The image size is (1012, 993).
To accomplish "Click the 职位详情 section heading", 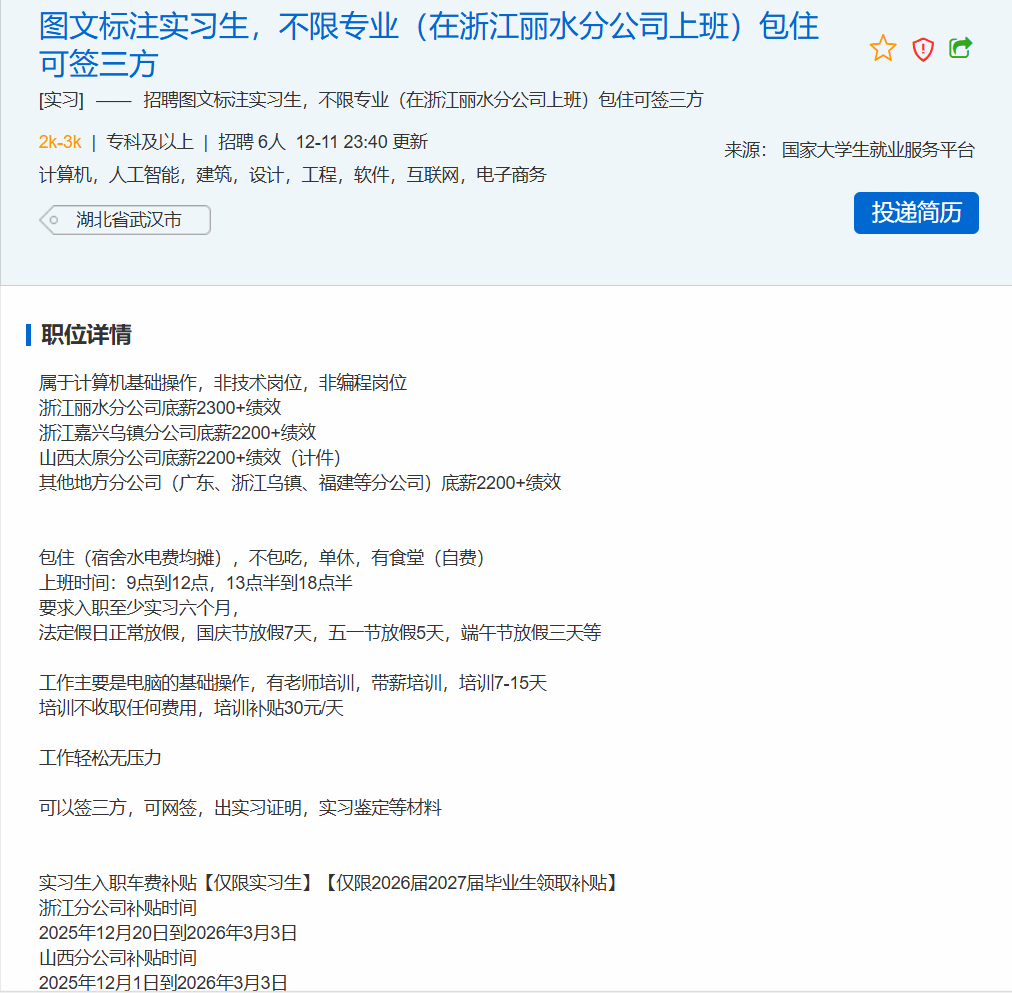I will pos(86,335).
